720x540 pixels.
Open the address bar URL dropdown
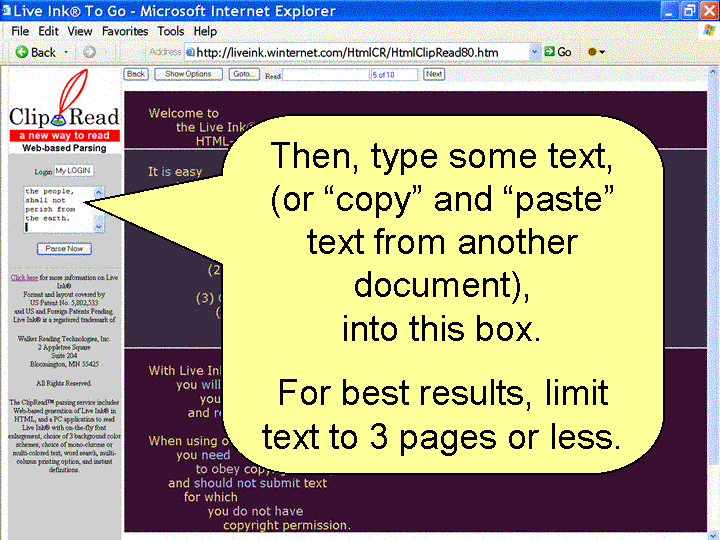(x=534, y=52)
